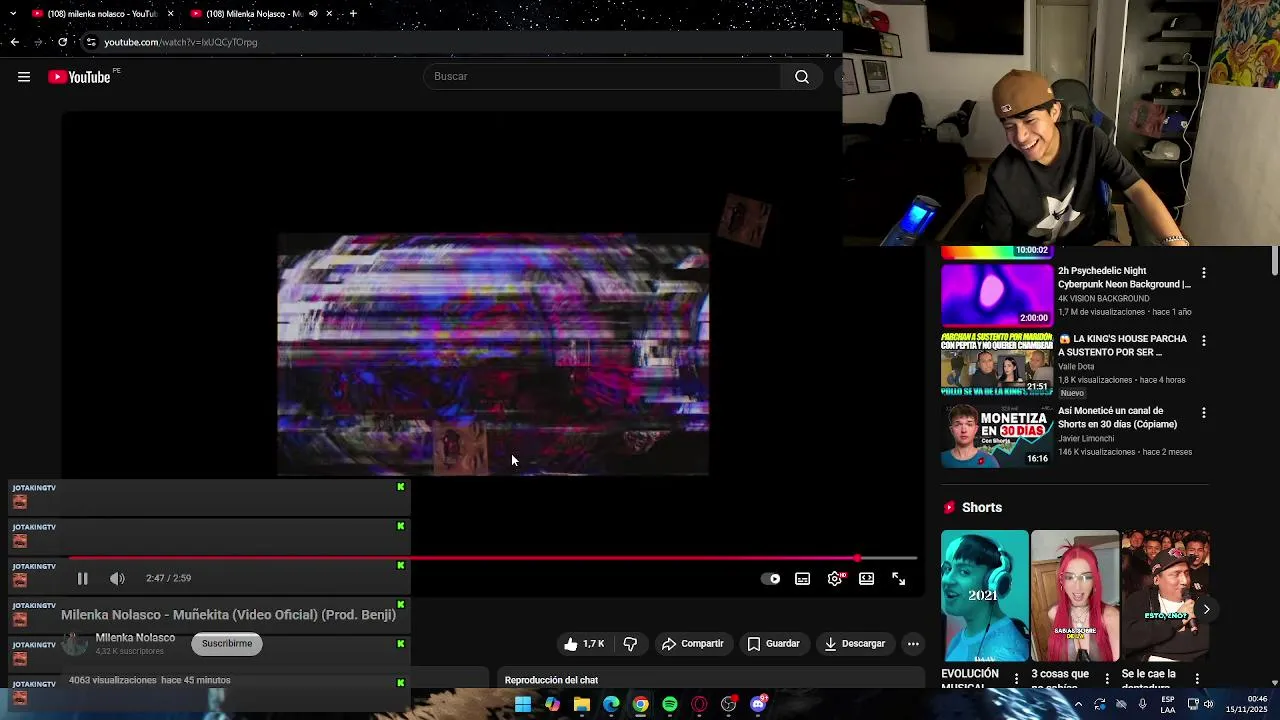
Task: Open the Se le cae la short
Action: [1165, 596]
